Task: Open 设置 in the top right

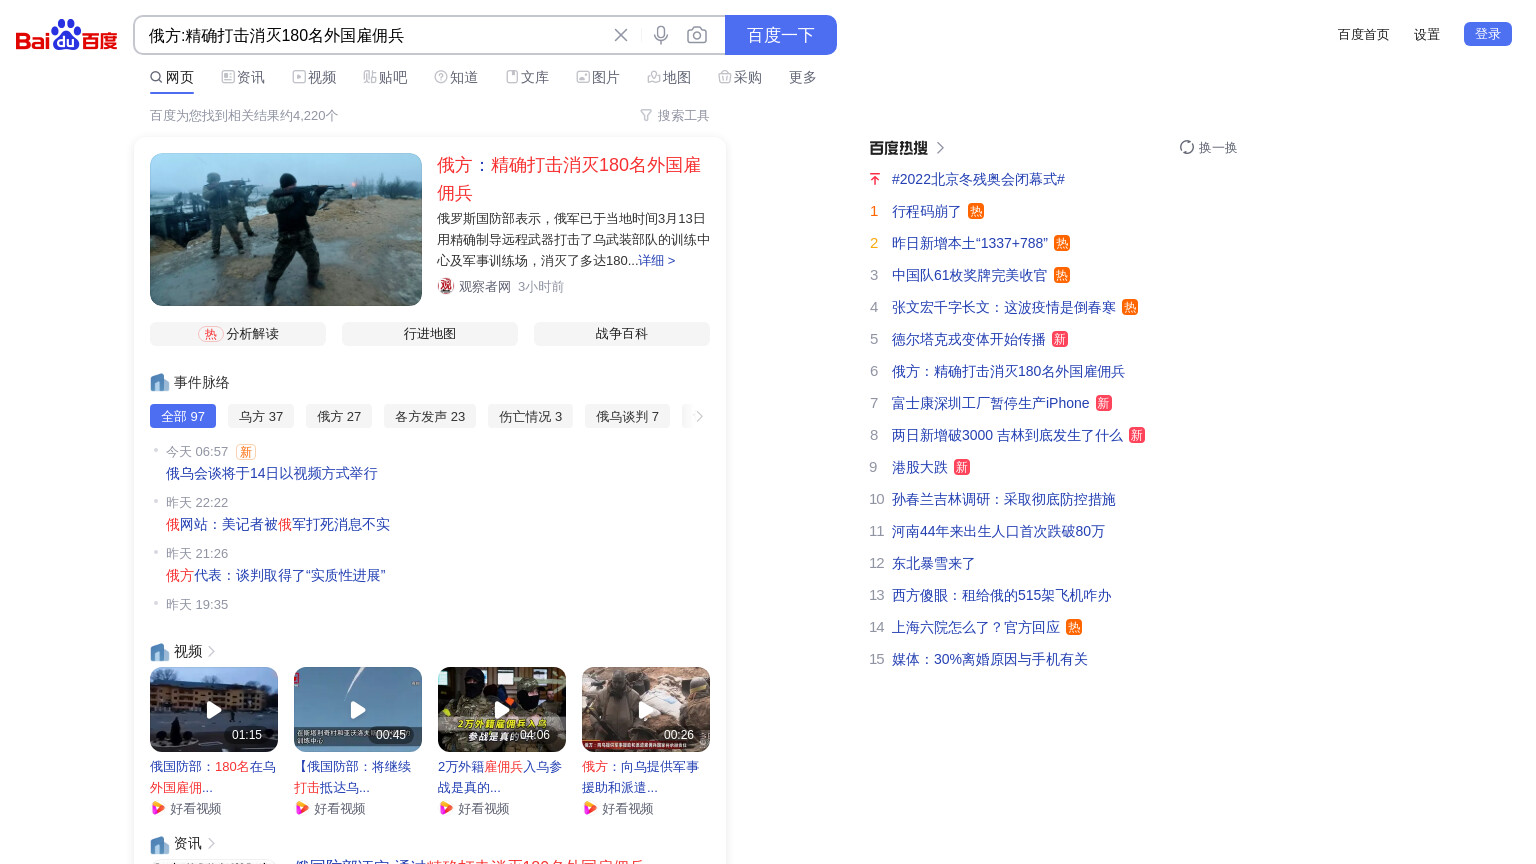Action: coord(1427,34)
